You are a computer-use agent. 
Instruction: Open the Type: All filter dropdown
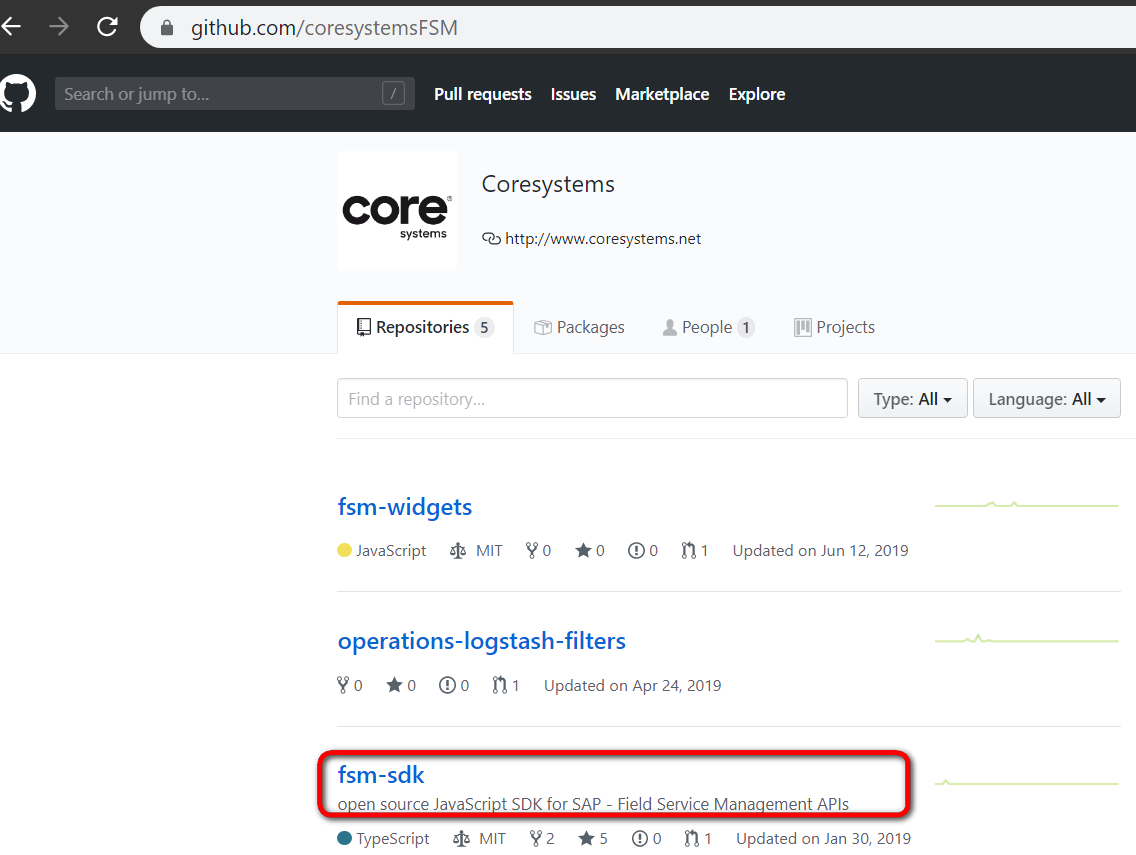coord(913,399)
